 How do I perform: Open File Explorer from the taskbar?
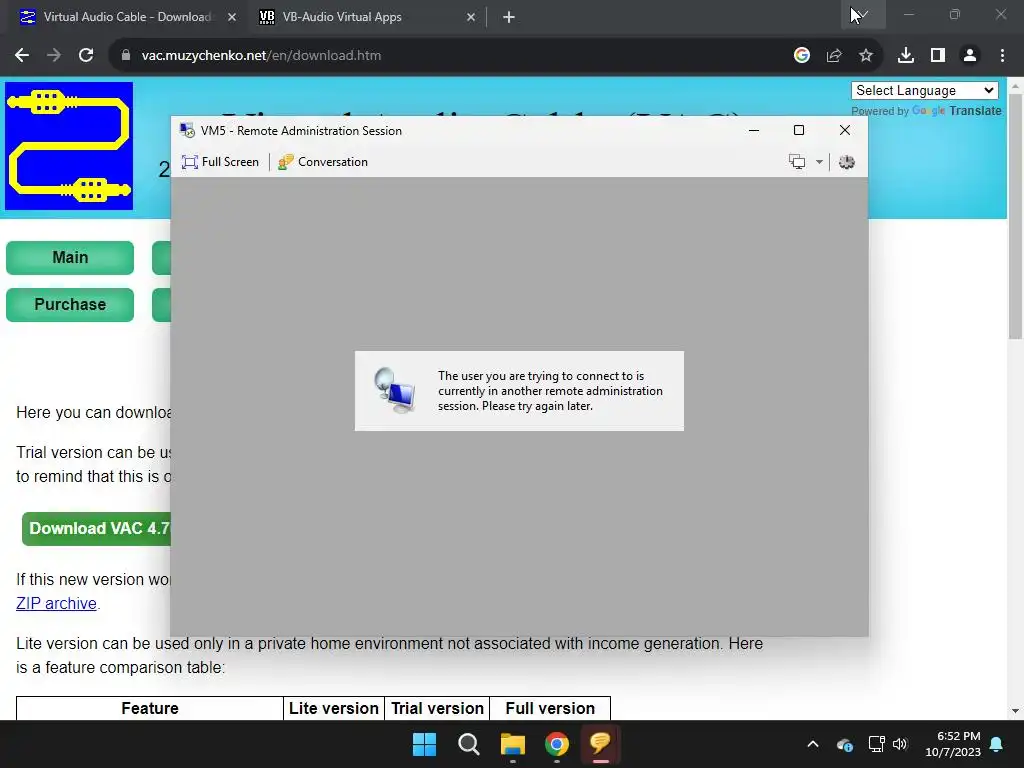point(513,744)
